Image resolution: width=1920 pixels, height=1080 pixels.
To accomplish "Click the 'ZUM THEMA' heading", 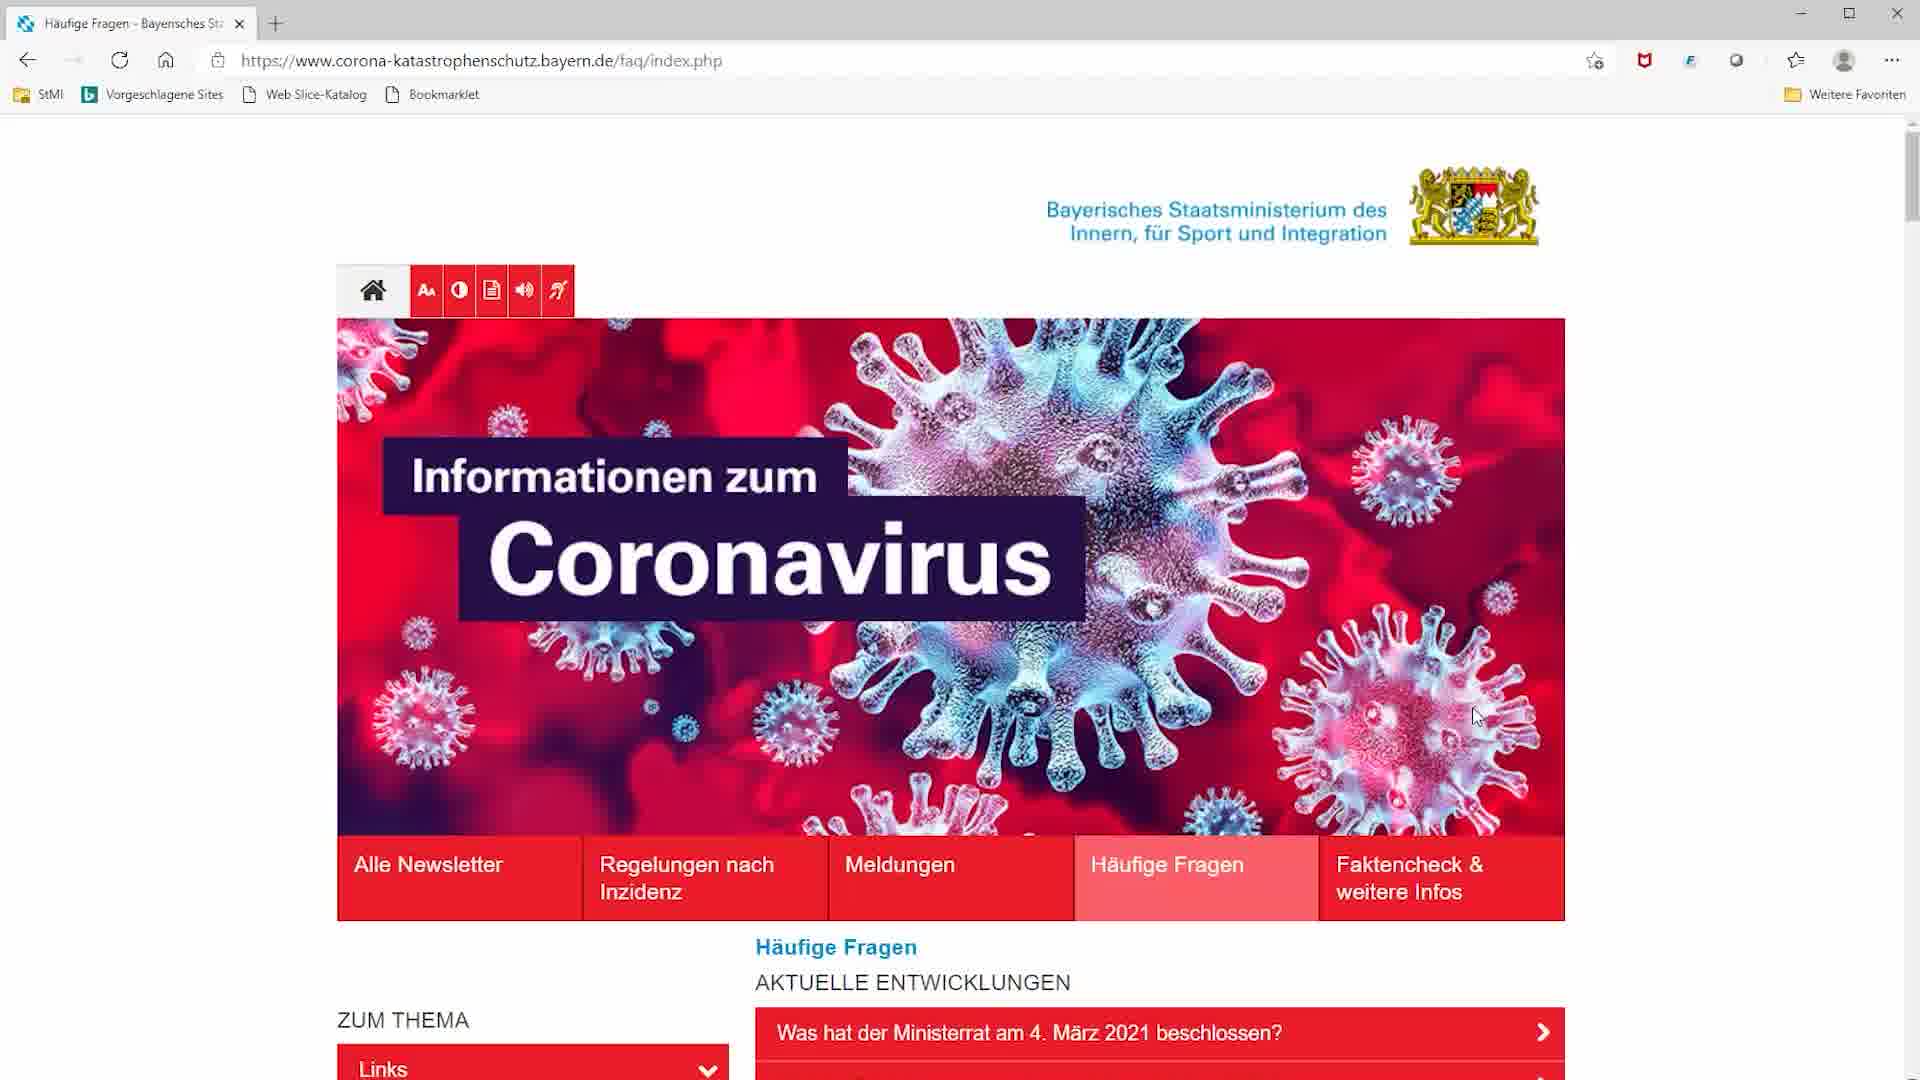I will (403, 1020).
